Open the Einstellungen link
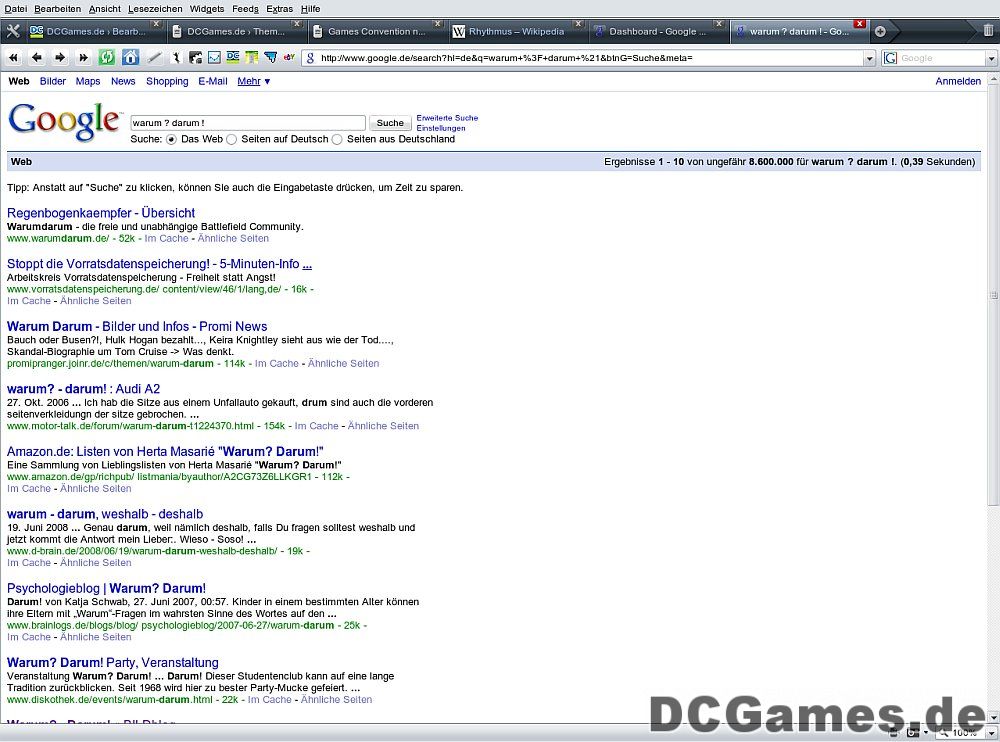1000x742 pixels. coord(441,128)
